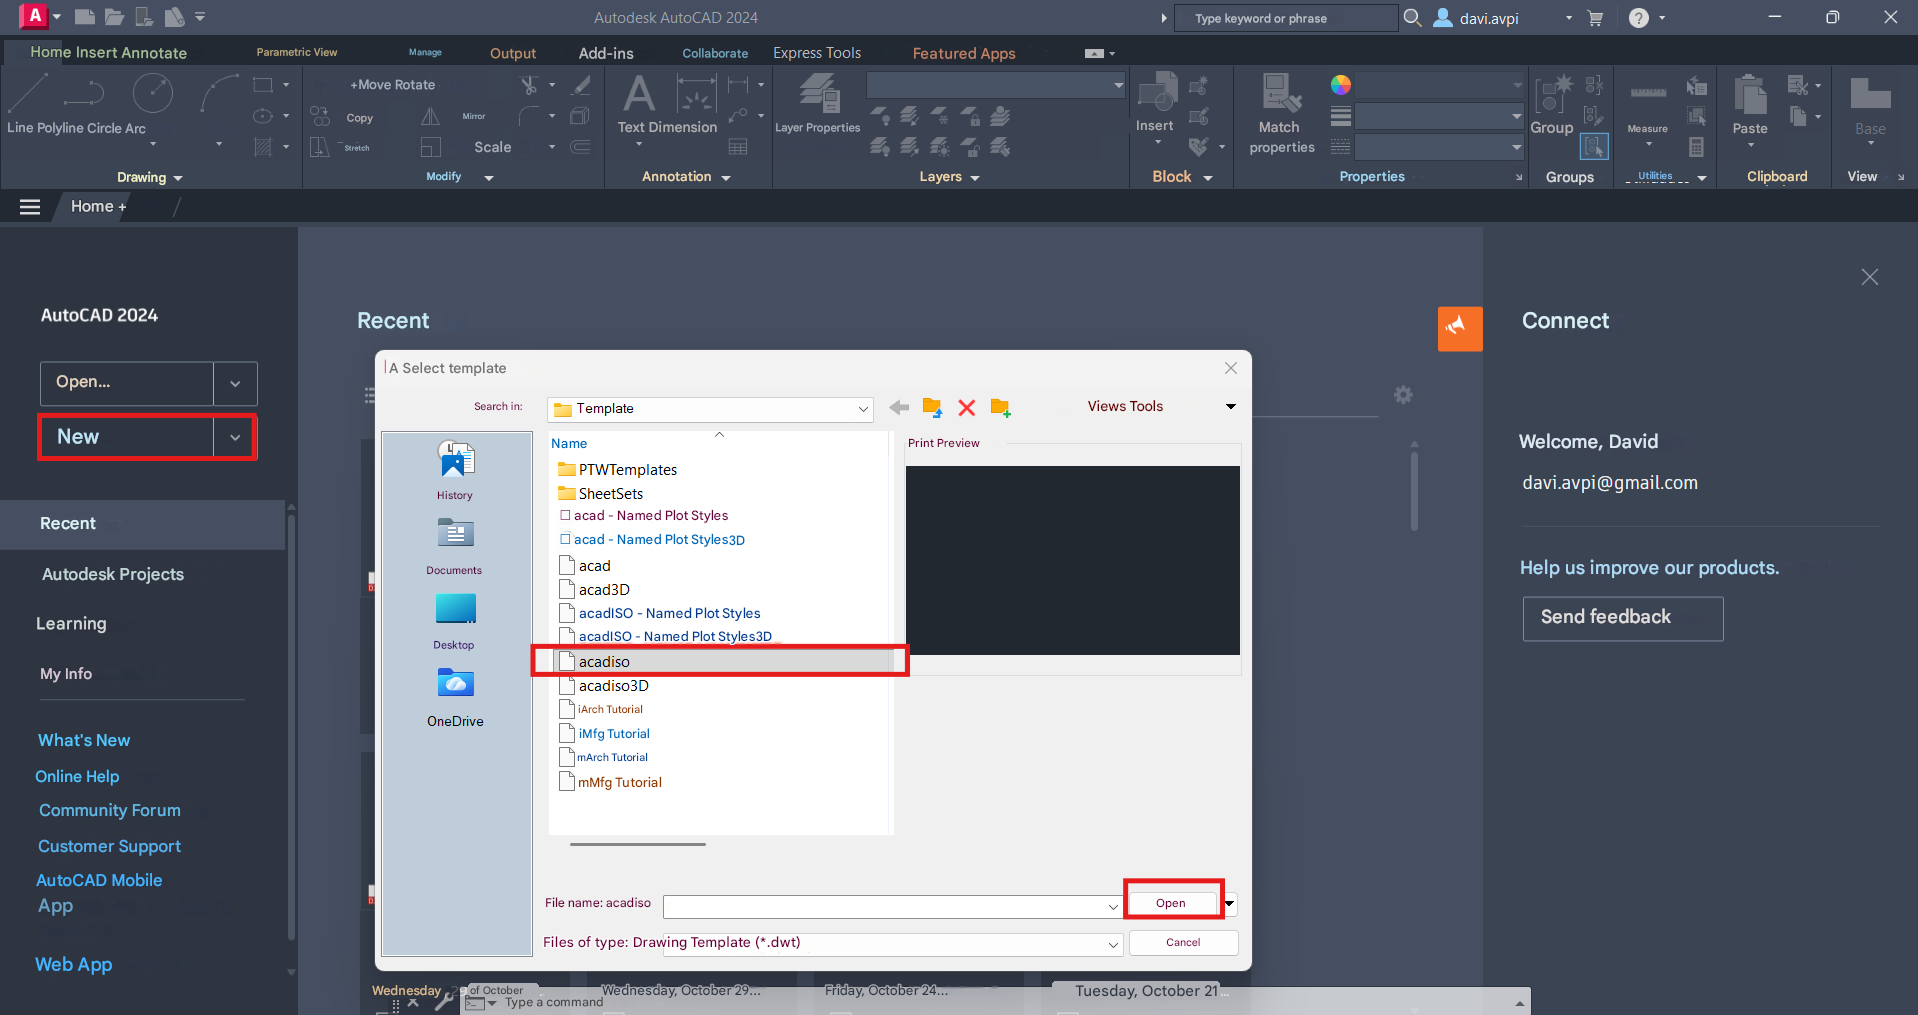Open the Desktop location in dialog sidebar
This screenshot has width=1918, height=1015.
coord(455,621)
